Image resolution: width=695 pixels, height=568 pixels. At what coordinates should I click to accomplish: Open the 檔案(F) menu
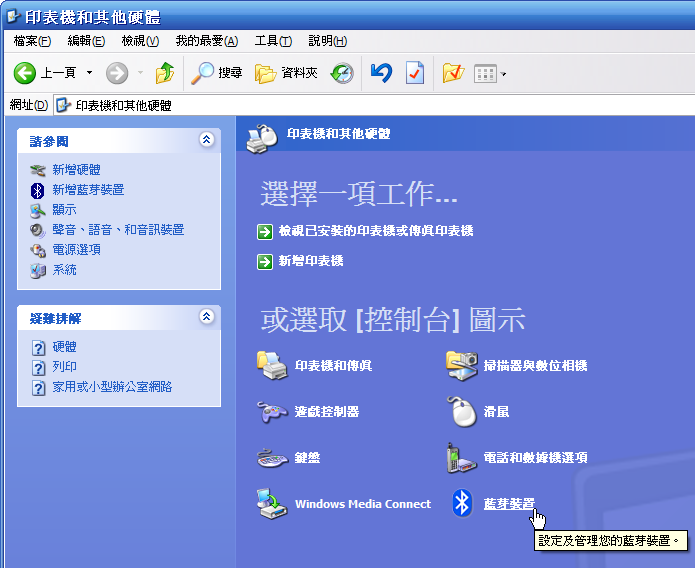32,41
